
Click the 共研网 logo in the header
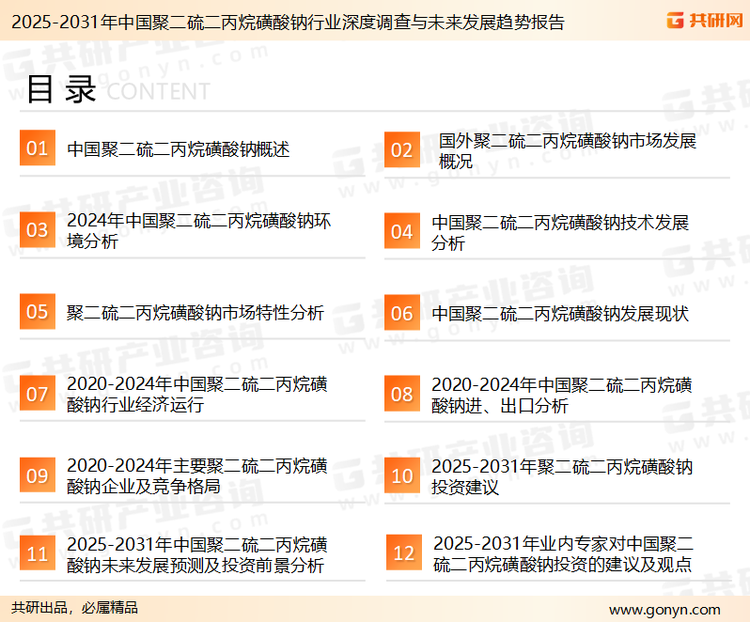click(705, 20)
